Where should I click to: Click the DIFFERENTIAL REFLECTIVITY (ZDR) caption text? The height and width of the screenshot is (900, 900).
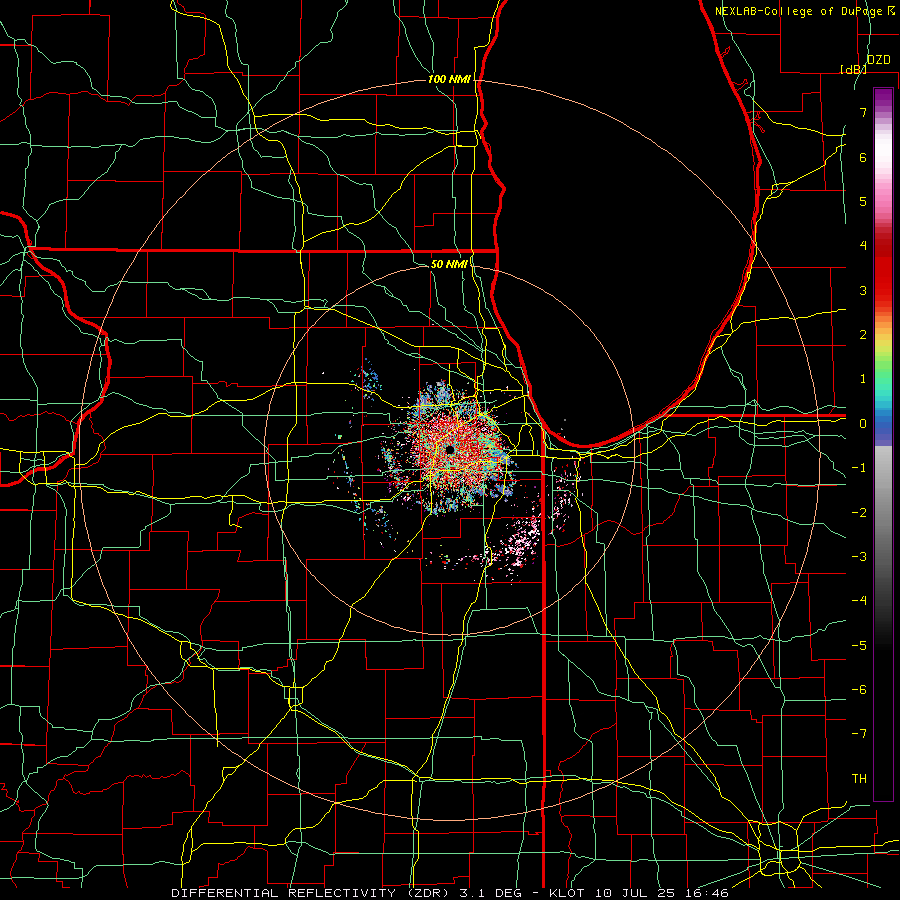[x=312, y=893]
